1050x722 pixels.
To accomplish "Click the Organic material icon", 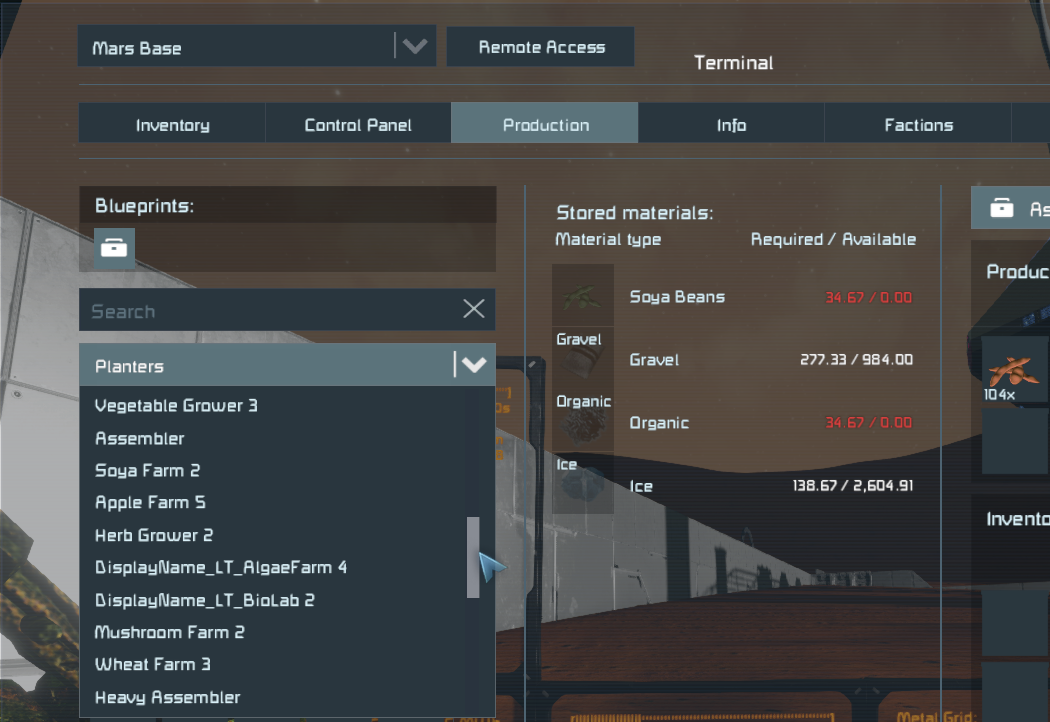I will [583, 421].
